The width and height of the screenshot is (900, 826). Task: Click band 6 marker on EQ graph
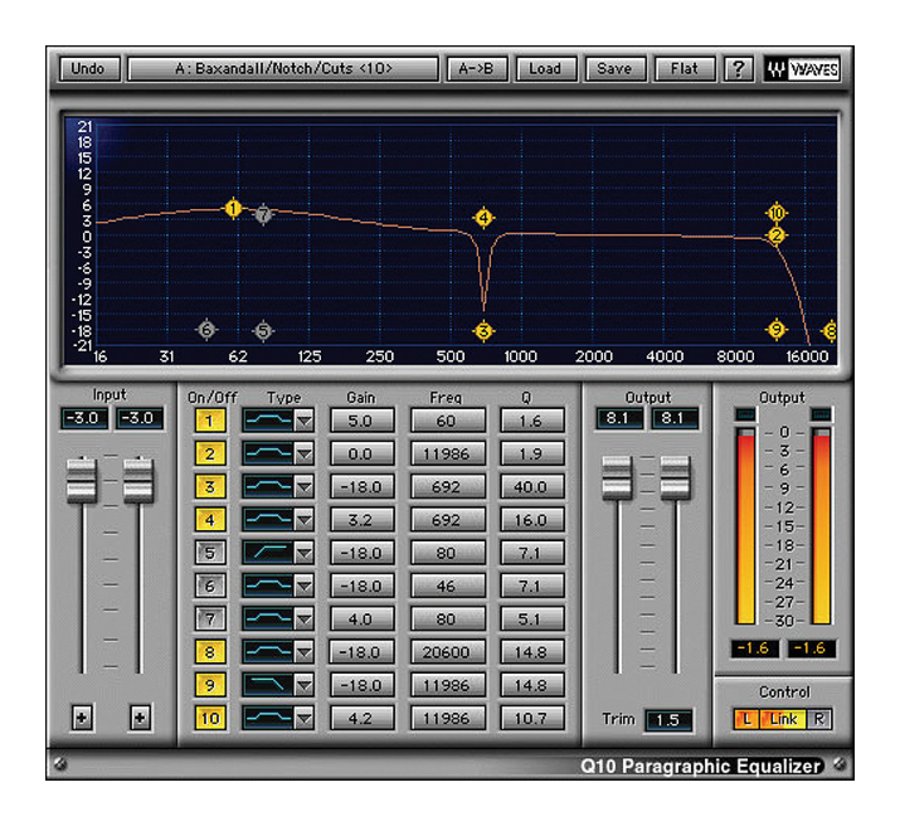(x=207, y=329)
